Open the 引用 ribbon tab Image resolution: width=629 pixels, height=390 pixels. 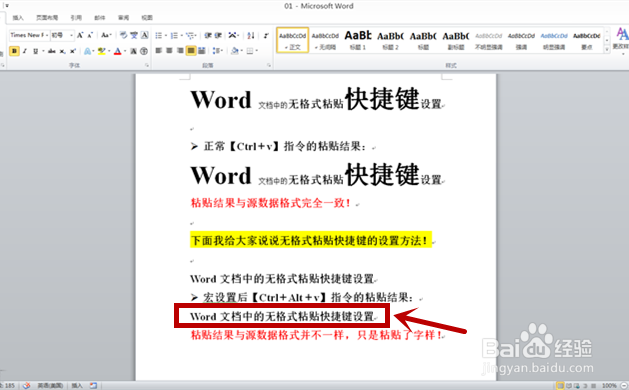(x=76, y=18)
